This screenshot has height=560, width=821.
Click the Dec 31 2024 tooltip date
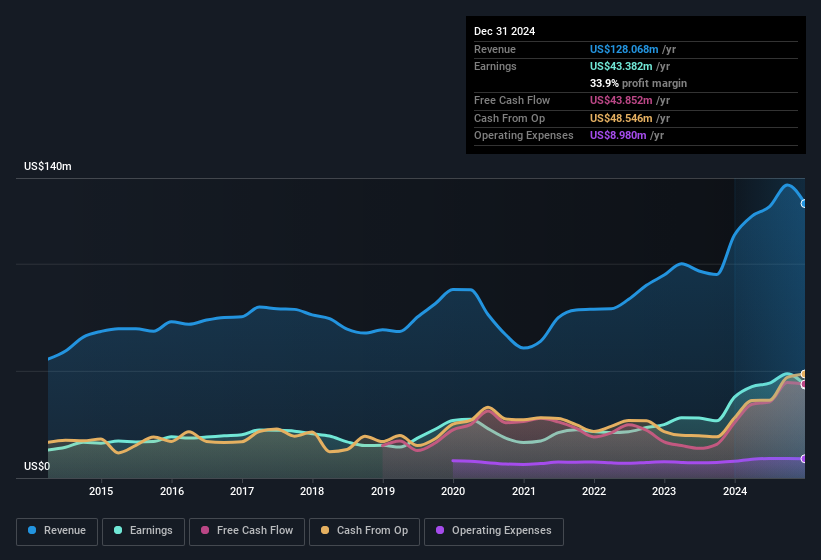[x=504, y=31]
